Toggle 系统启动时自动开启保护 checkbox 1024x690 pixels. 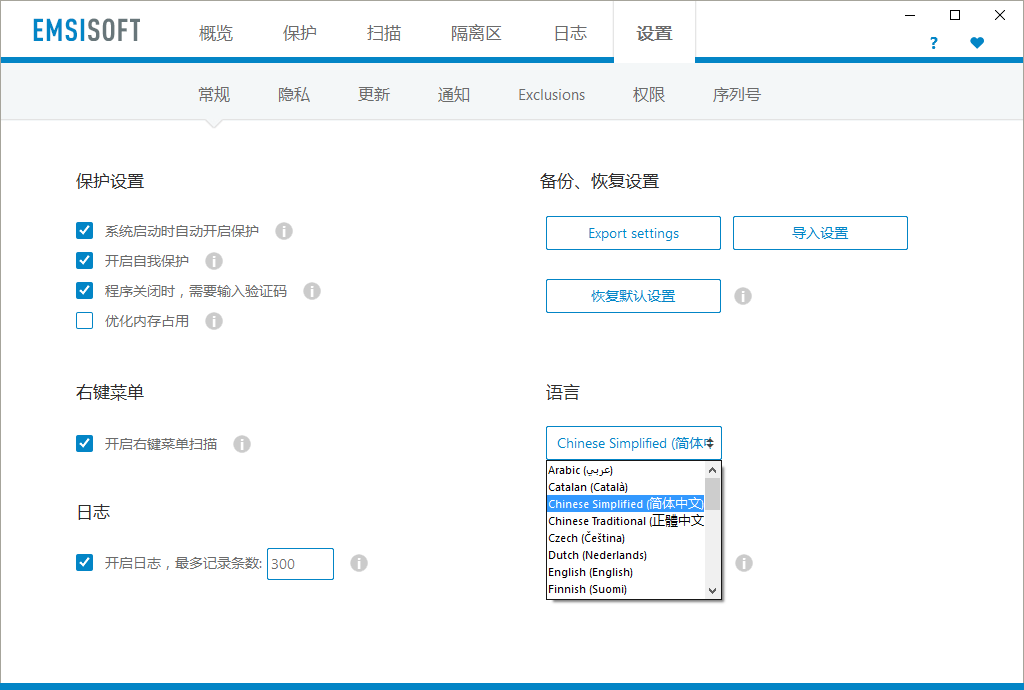(x=84, y=230)
